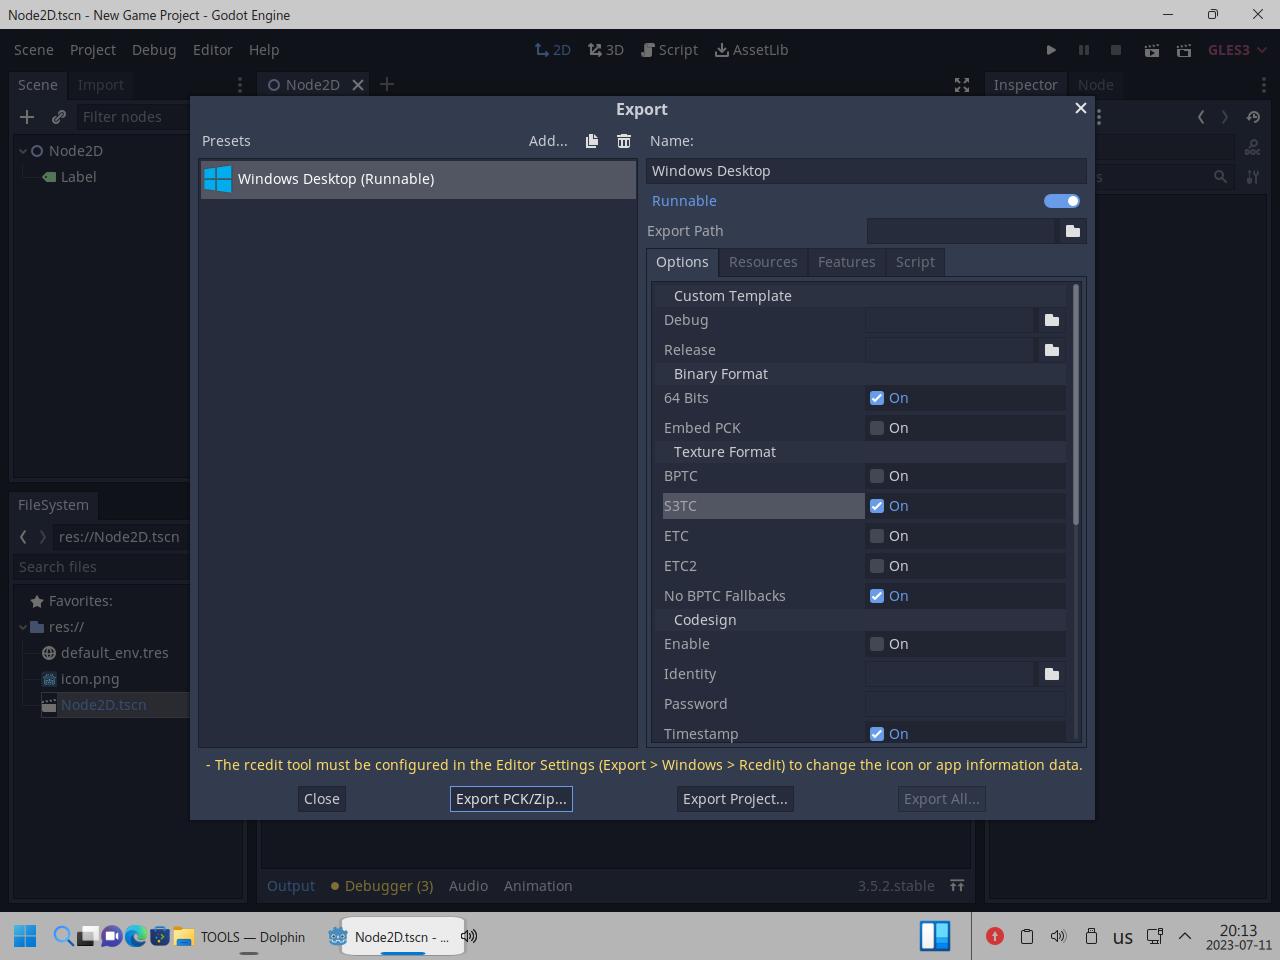The image size is (1280, 960).
Task: Open Scene dock options menu
Action: (239, 85)
